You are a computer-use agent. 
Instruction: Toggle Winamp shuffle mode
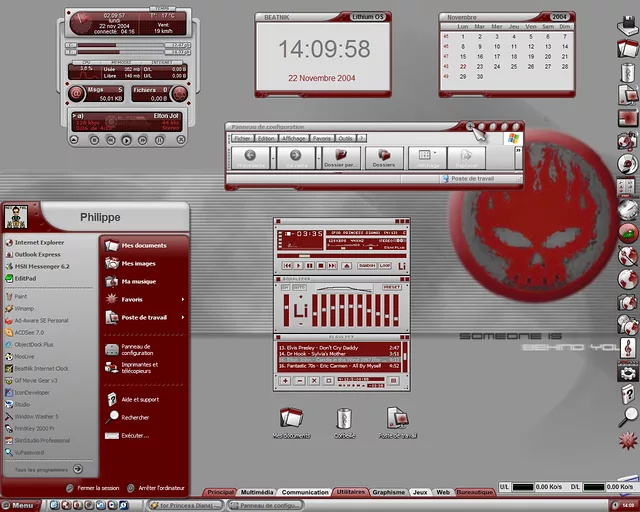367,266
